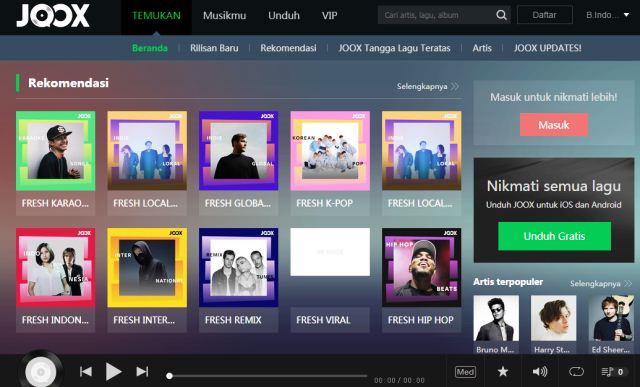Click the green Unduh Gratis button
This screenshot has height=387, width=640.
pyautogui.click(x=554, y=236)
